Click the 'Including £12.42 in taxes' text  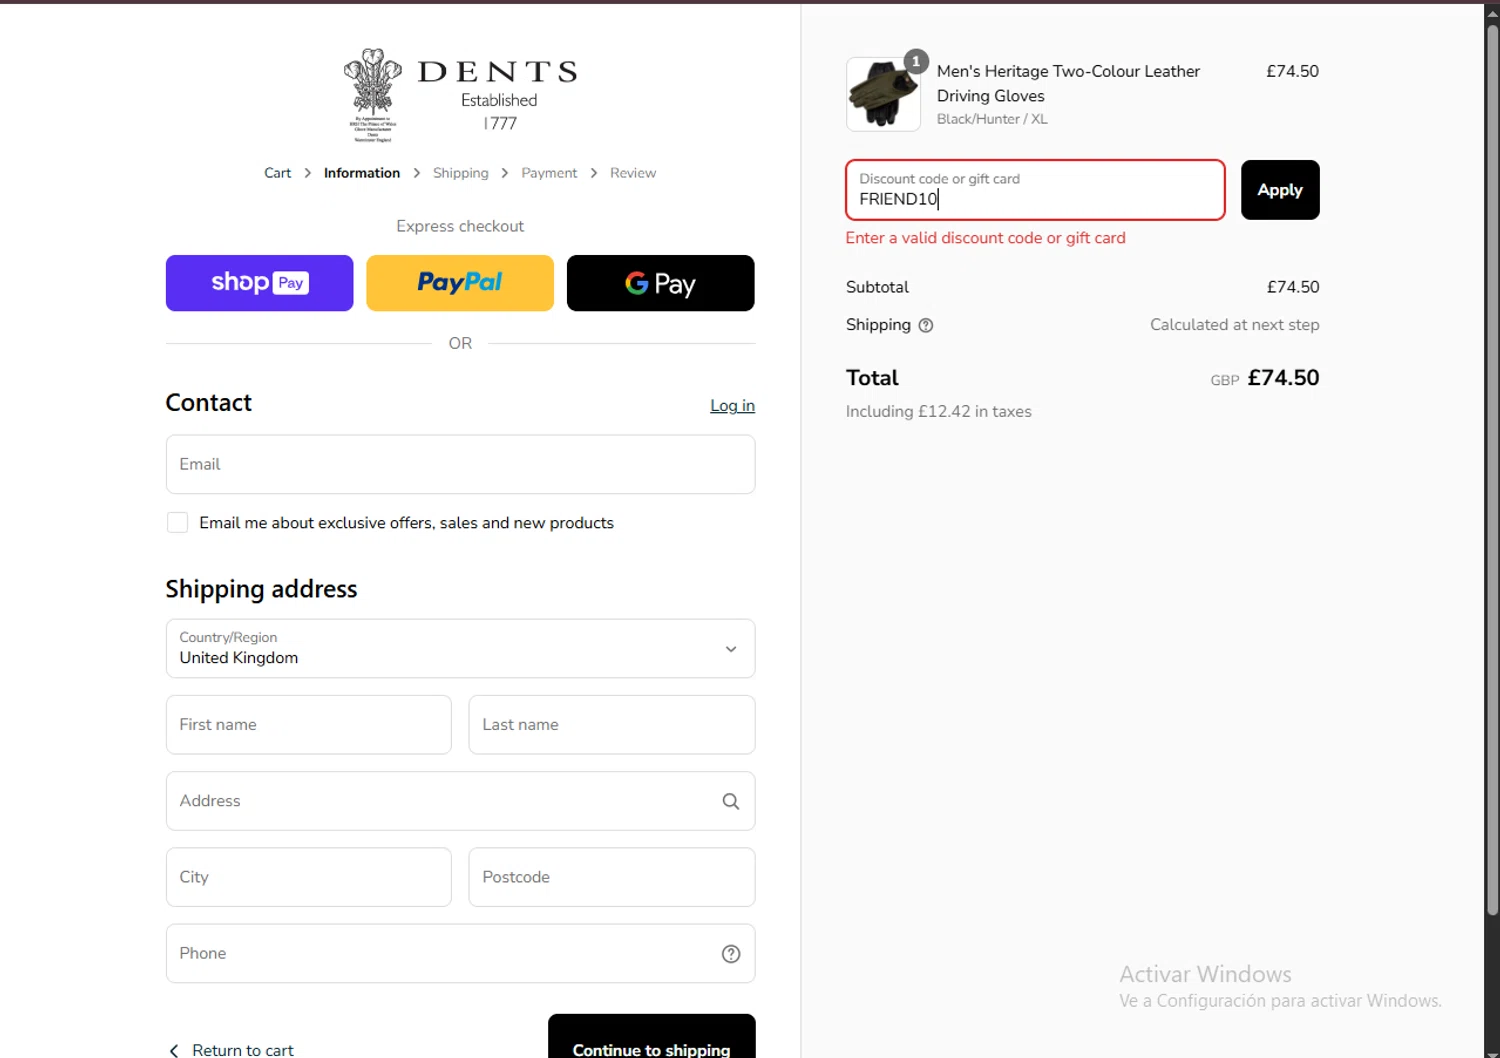pos(938,411)
